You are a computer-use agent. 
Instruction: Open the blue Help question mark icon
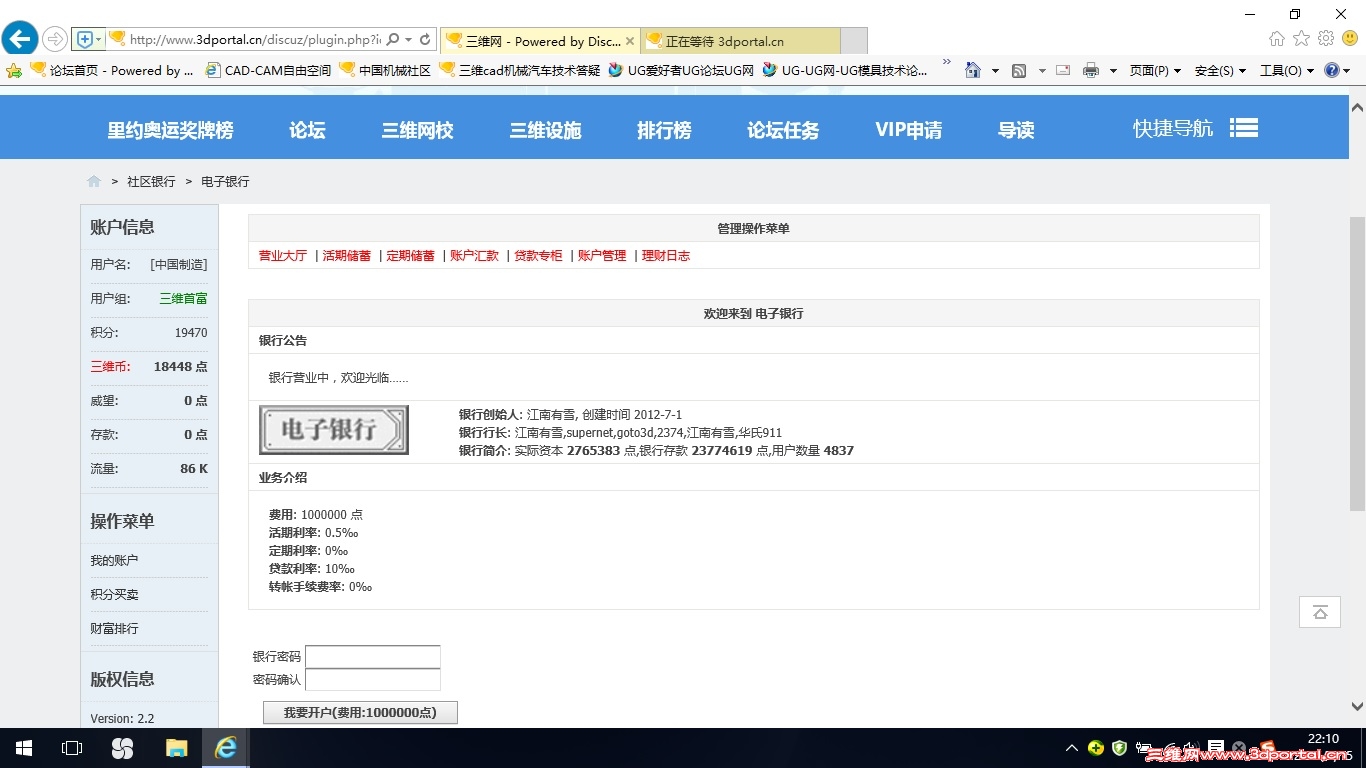tap(1332, 71)
